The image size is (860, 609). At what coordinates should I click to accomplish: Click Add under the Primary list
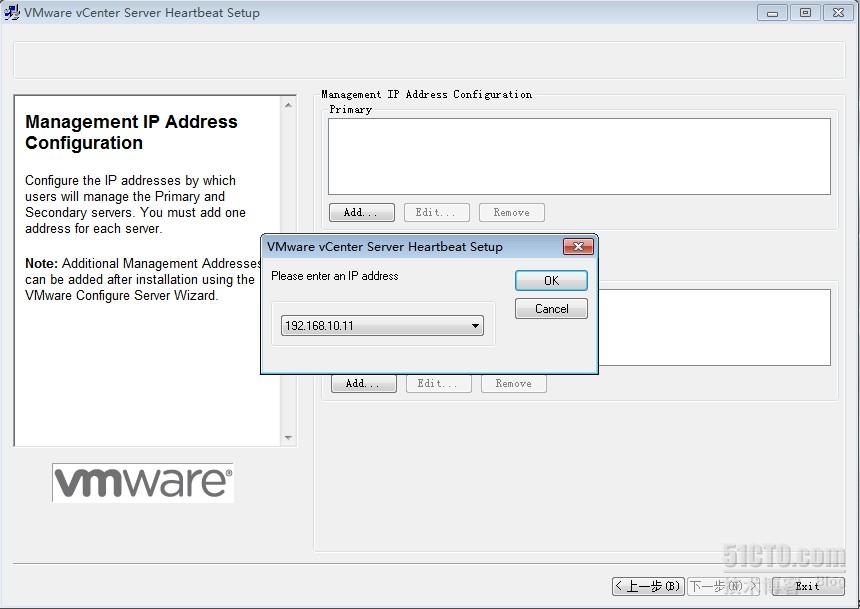click(361, 212)
